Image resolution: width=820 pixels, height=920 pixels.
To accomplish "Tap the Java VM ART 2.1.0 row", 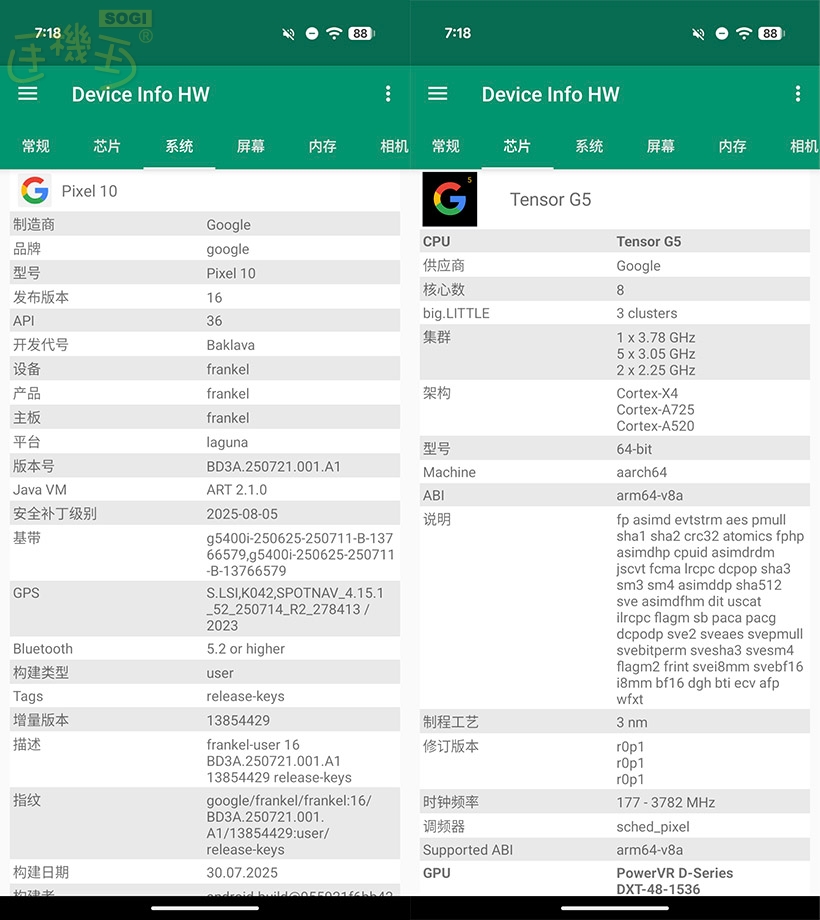I will point(205,490).
